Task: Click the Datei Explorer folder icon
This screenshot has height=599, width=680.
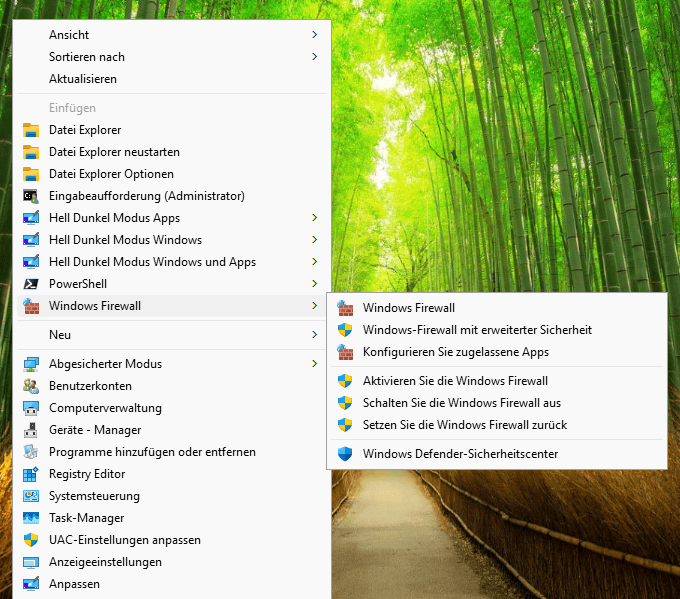Action: [x=31, y=130]
